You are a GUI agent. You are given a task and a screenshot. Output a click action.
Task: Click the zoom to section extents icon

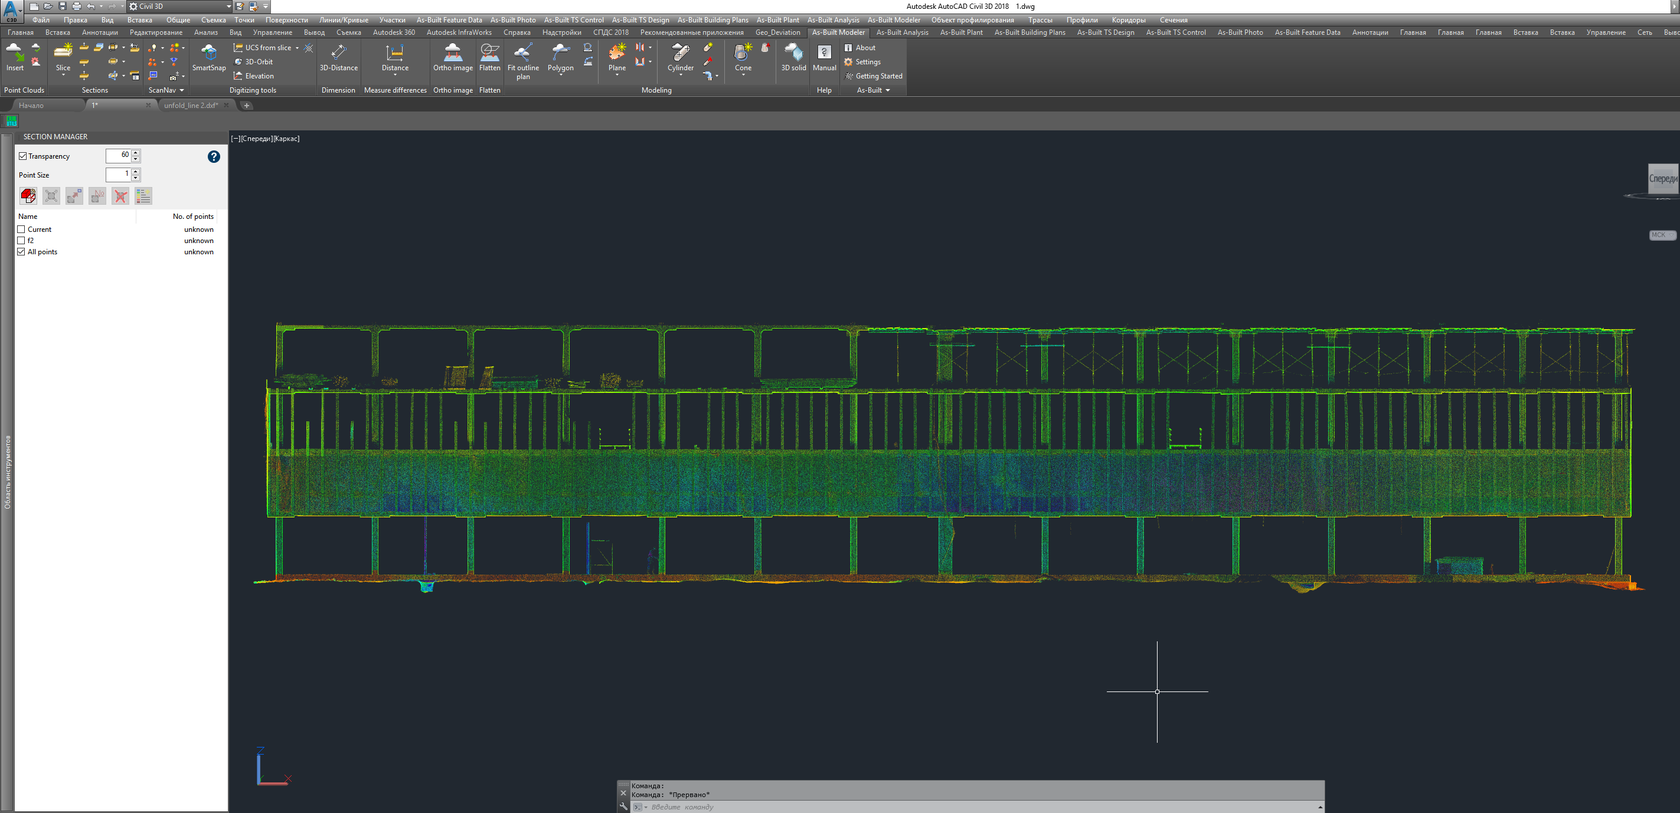pos(51,196)
